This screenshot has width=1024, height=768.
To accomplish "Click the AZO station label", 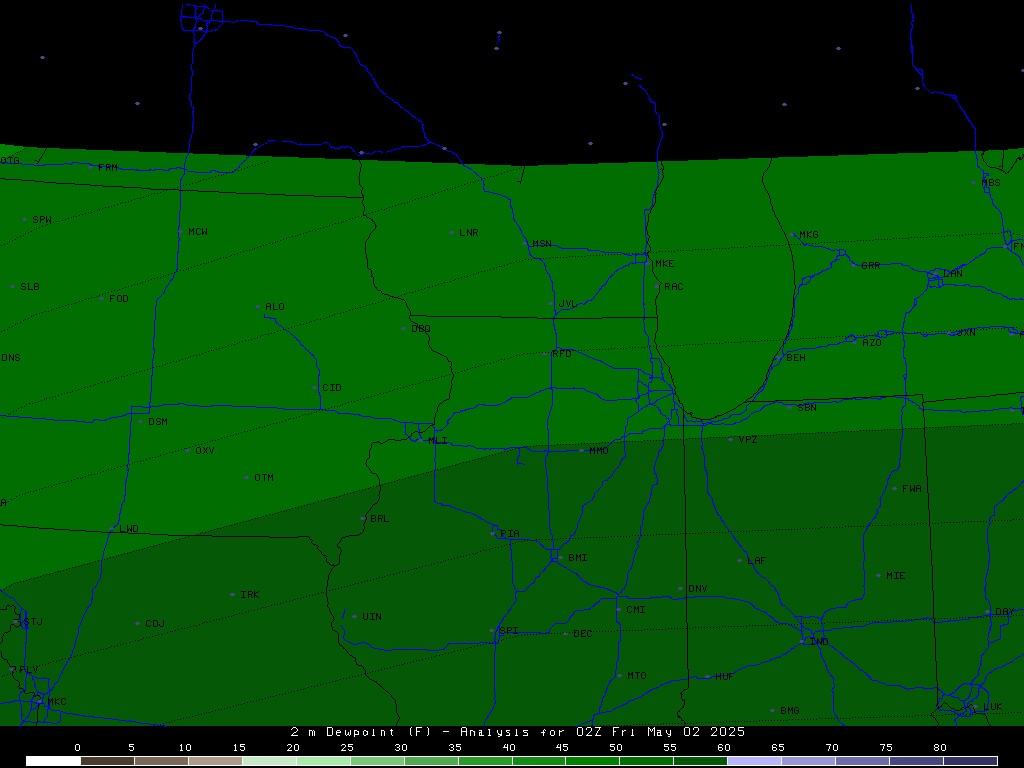I will [x=871, y=344].
